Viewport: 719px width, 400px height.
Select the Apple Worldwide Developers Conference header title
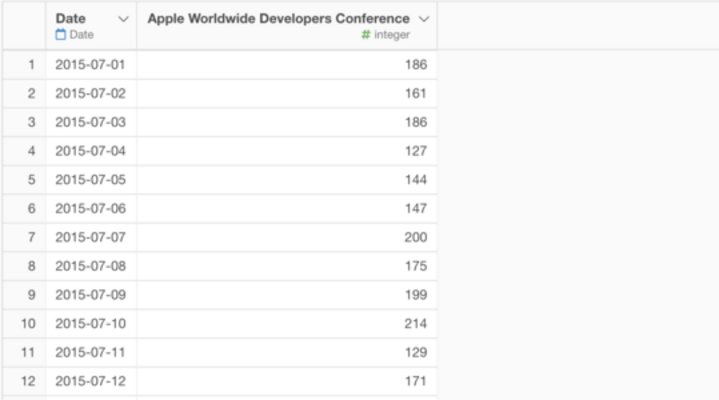(278, 19)
